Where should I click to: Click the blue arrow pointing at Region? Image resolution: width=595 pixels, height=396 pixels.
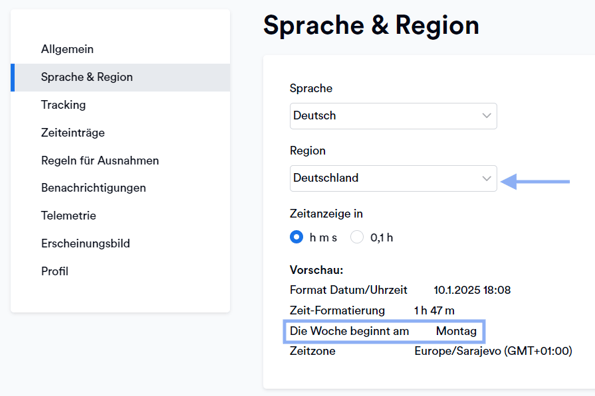pos(535,182)
